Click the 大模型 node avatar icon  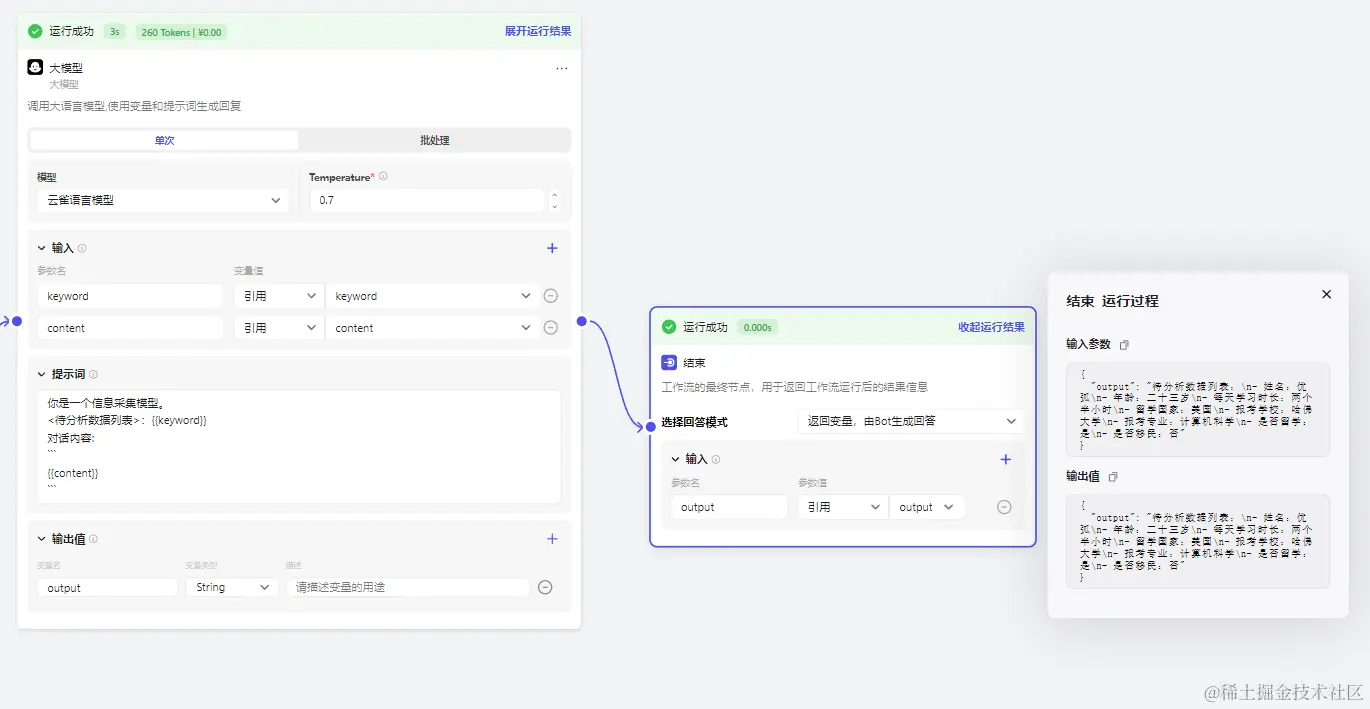coord(35,68)
